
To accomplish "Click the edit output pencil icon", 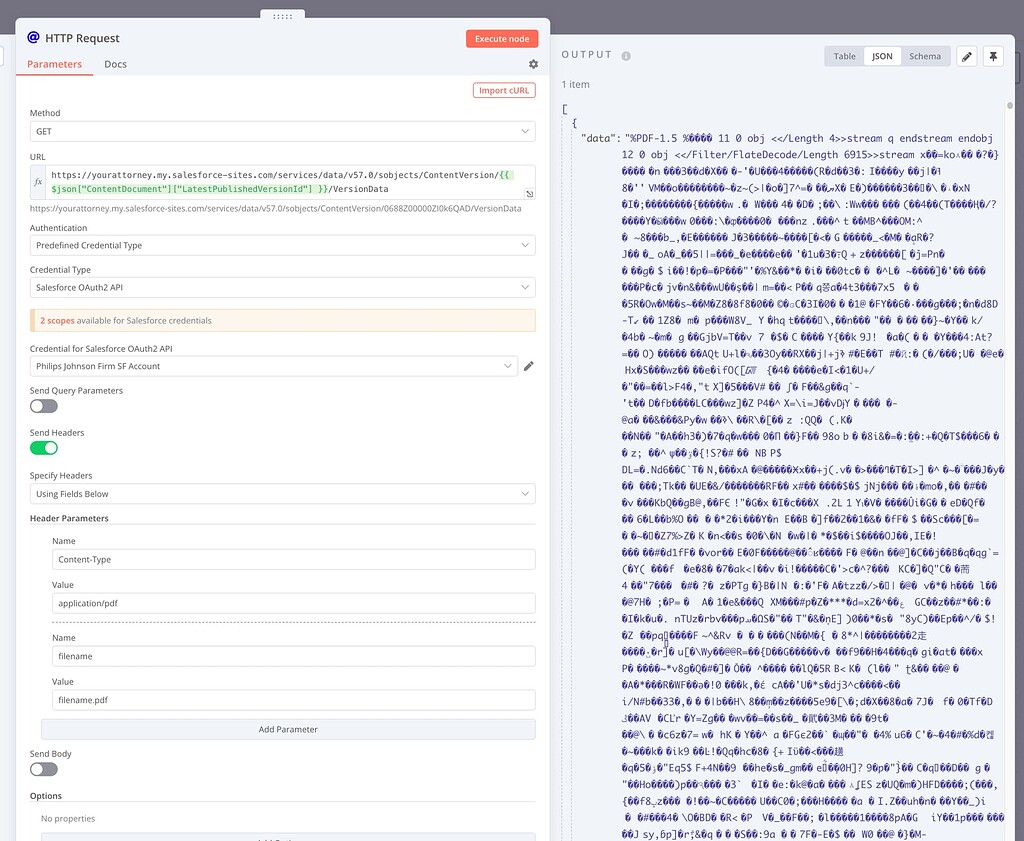I will point(965,56).
